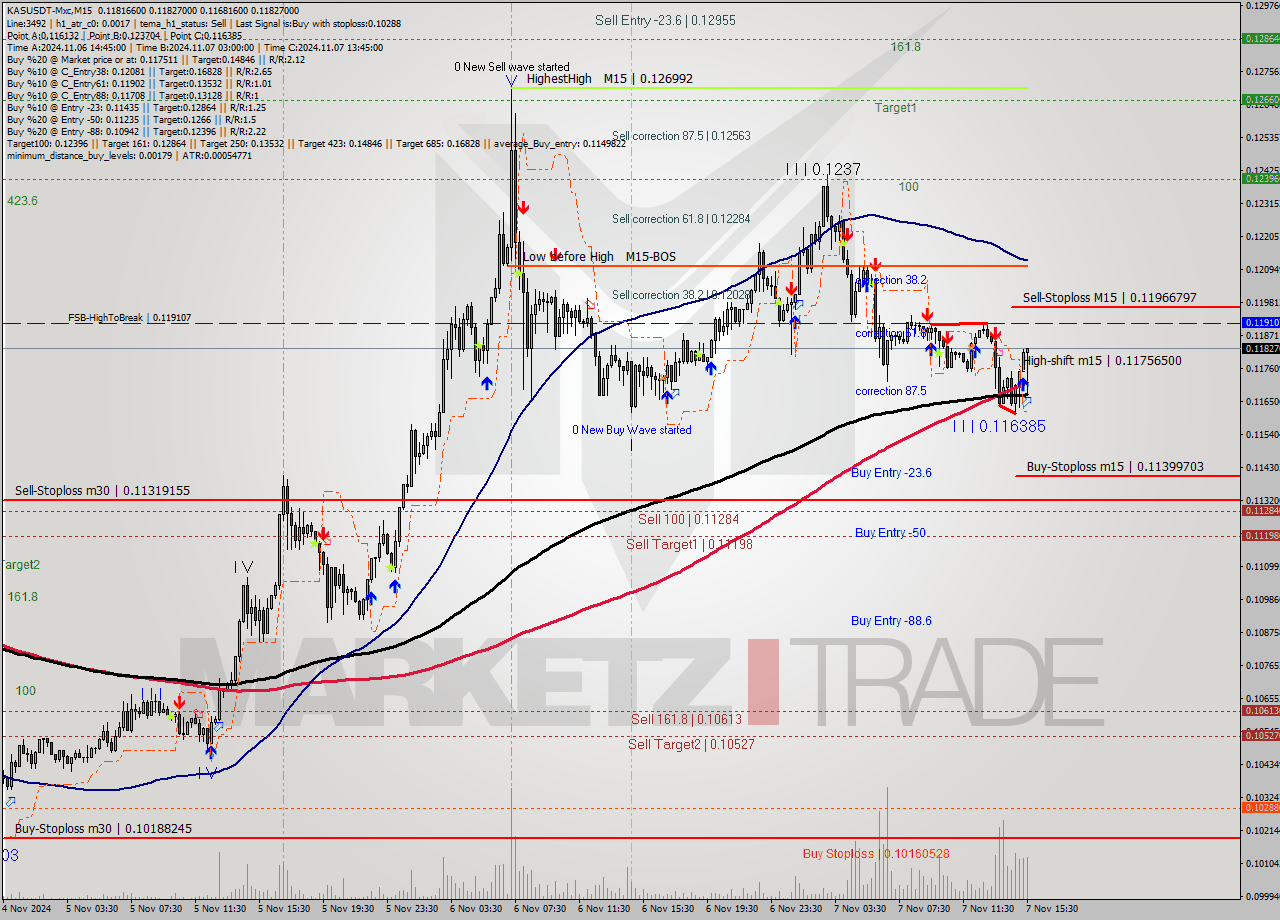The width and height of the screenshot is (1280, 920).
Task: Click the '5 Nov 11:30' time axis label
Action: click(220, 909)
